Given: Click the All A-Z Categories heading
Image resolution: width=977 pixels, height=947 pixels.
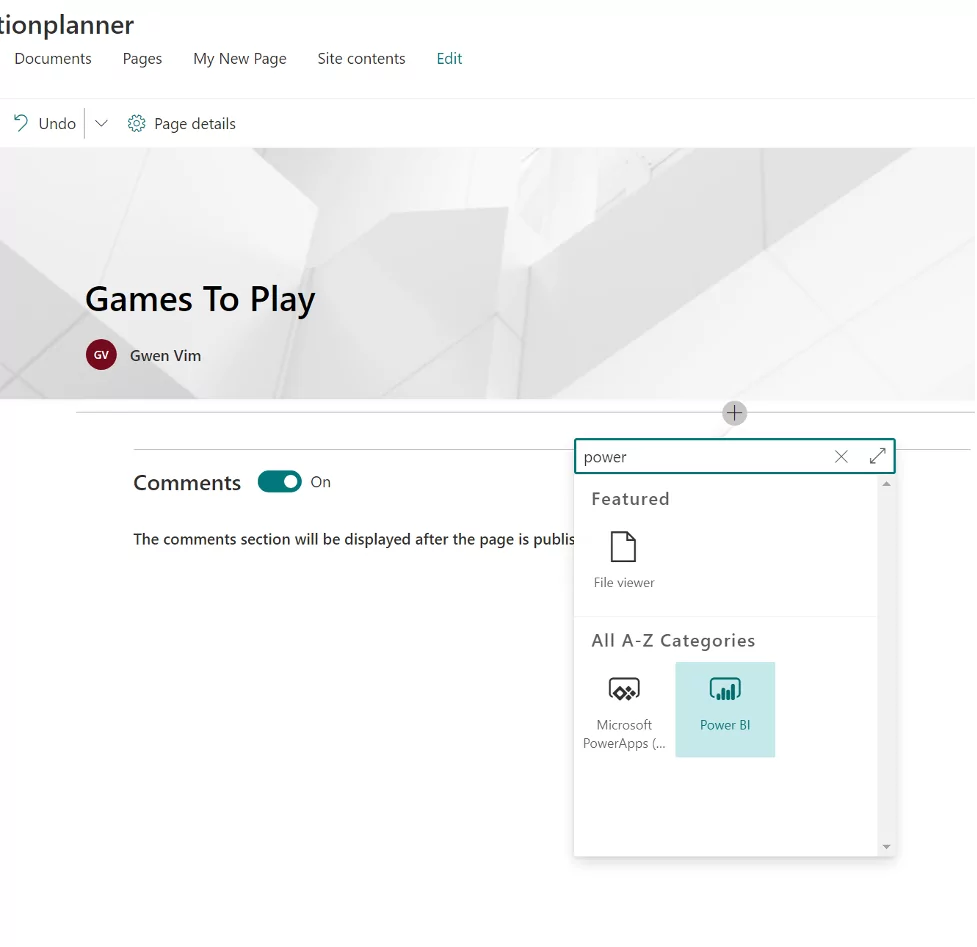Looking at the screenshot, I should tap(673, 640).
